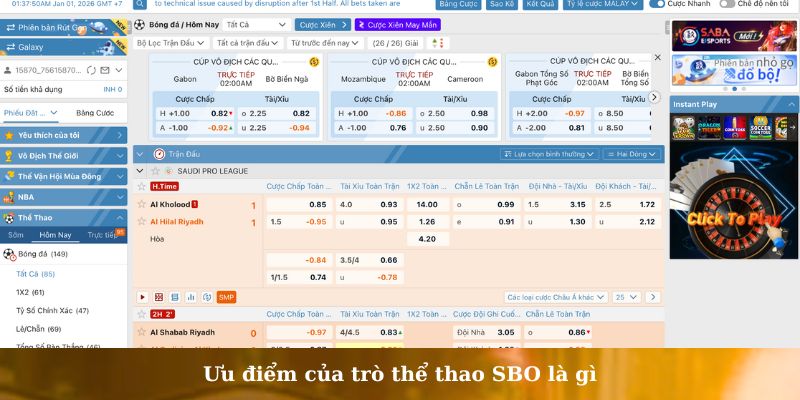Open Hai Dòng line view dropdown

[632, 154]
